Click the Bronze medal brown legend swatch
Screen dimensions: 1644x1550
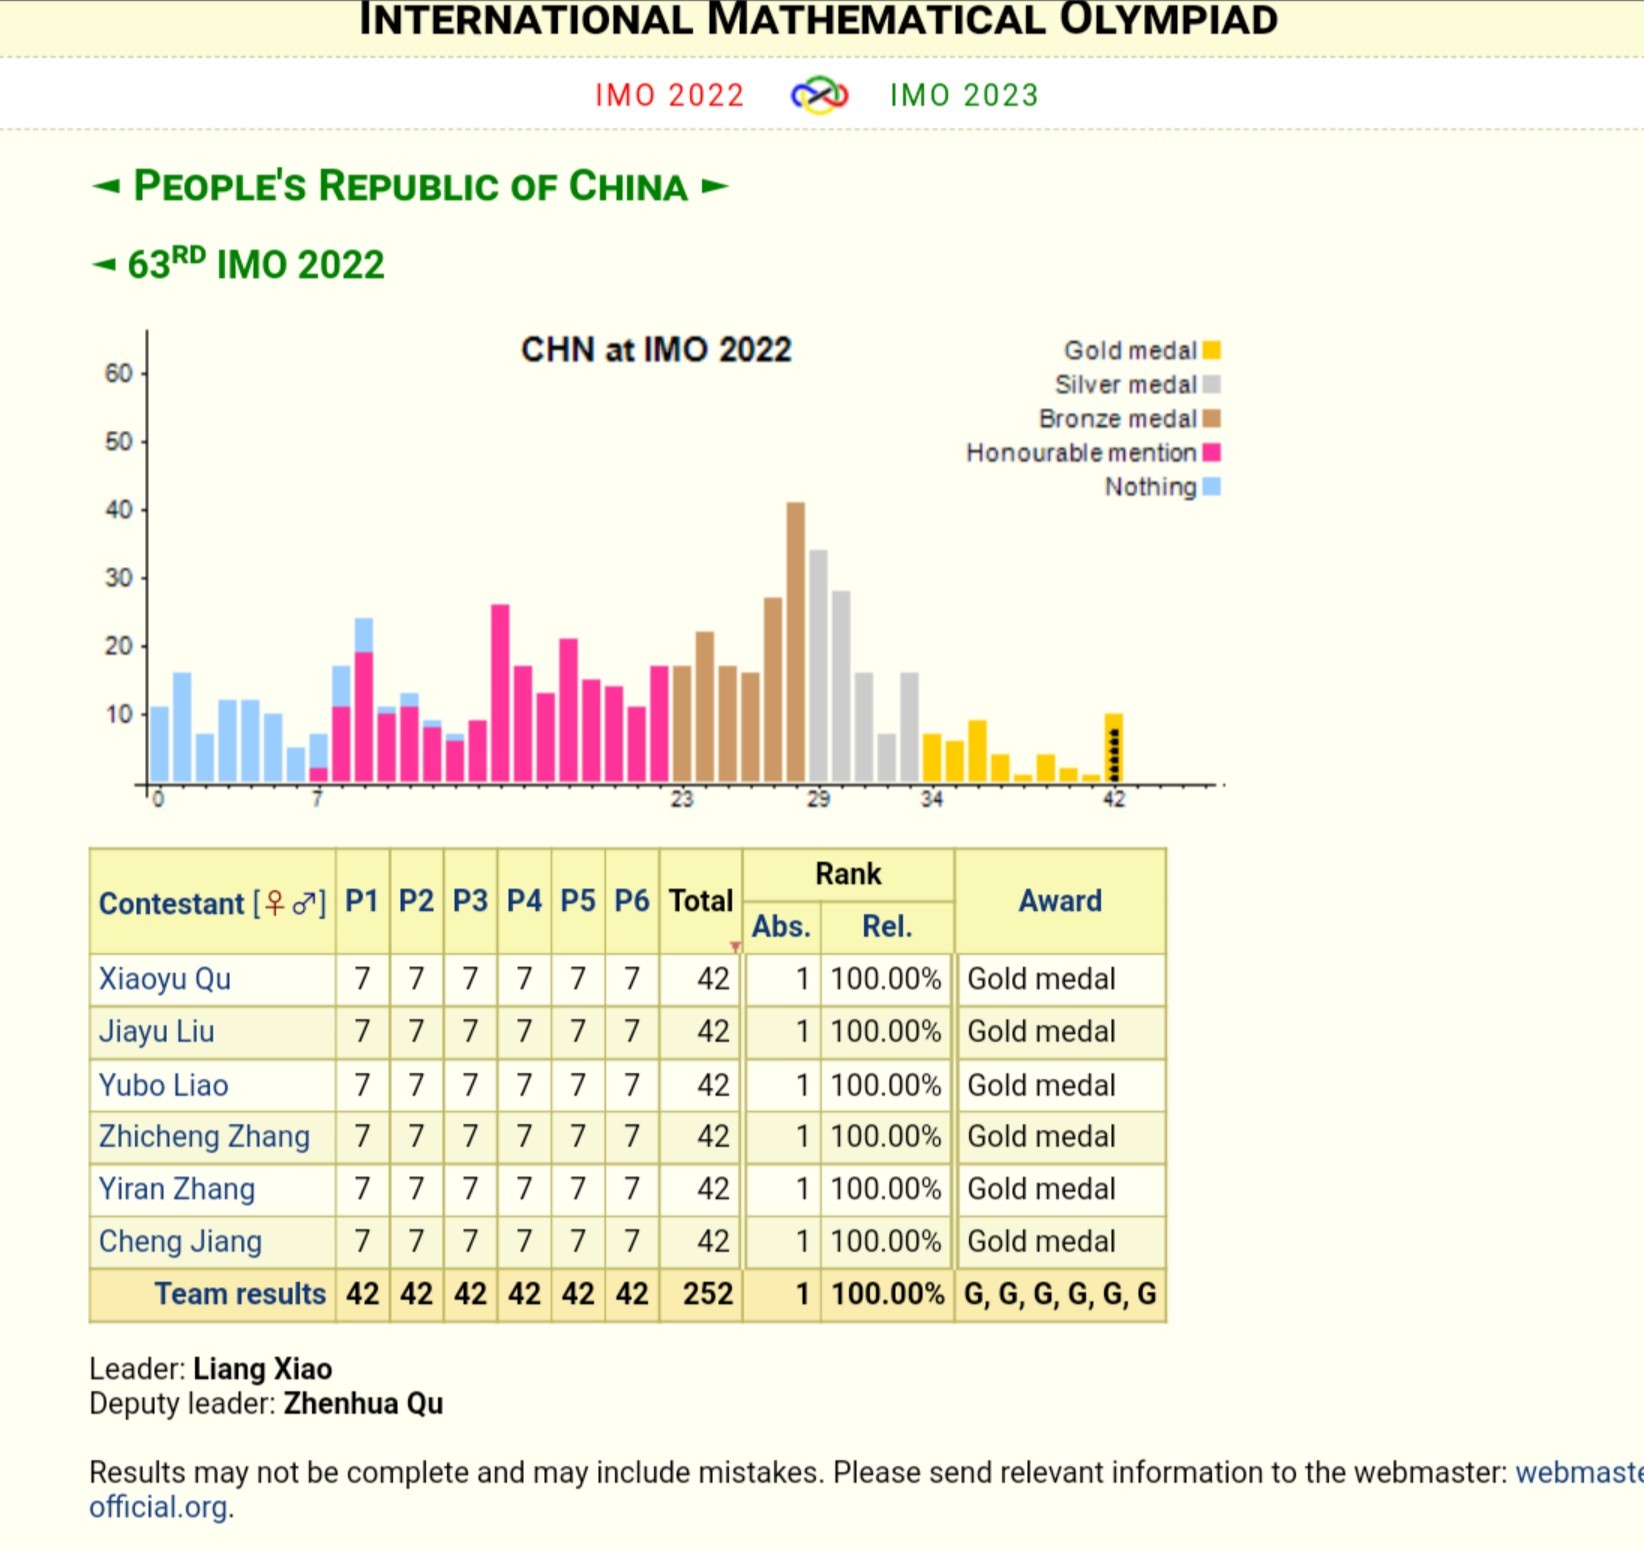pos(1211,418)
